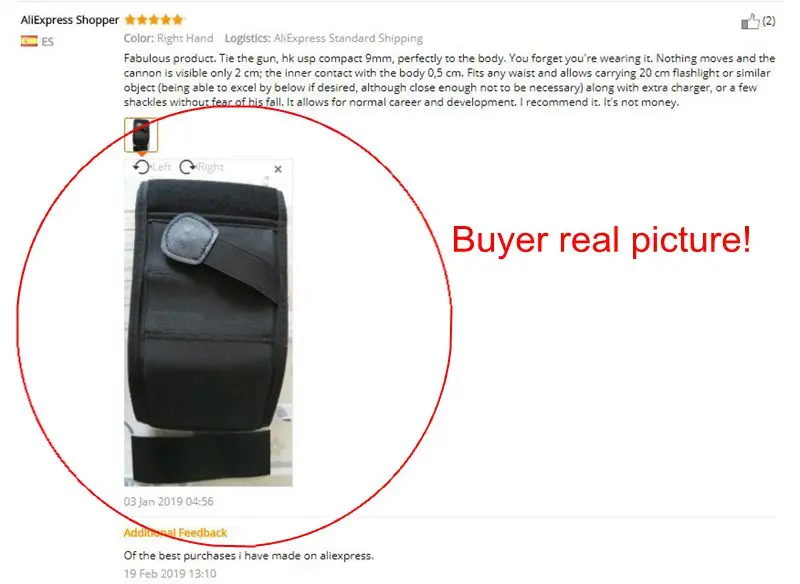This screenshot has height=584, width=800.
Task: Click the 19 Feb 2019 feedback date
Action: [x=170, y=574]
